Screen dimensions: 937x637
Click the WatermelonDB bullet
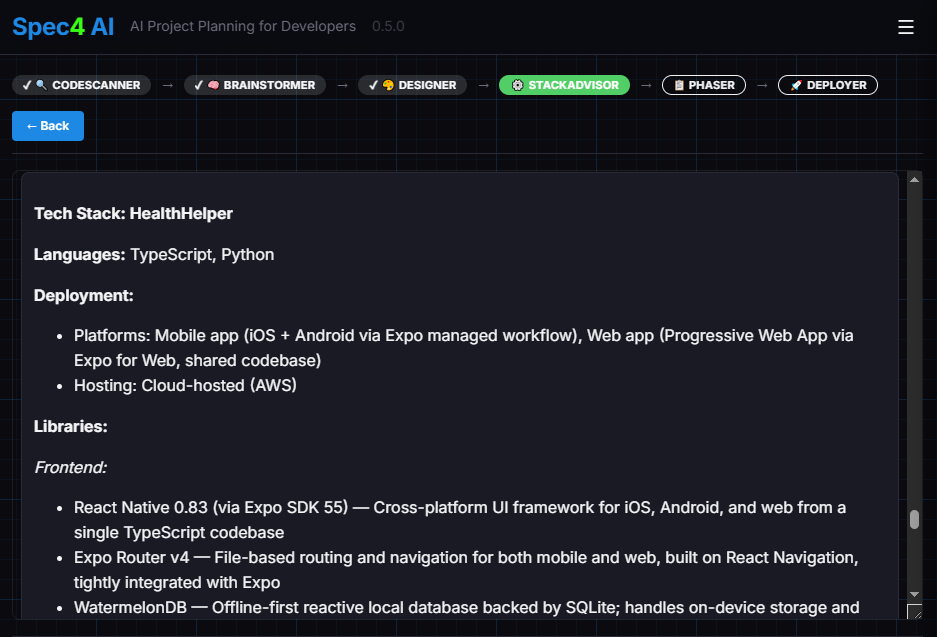click(x=467, y=608)
